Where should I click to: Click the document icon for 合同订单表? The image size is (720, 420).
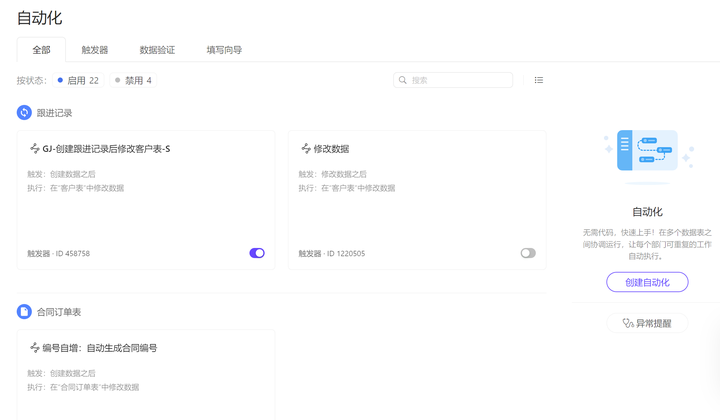[24, 312]
